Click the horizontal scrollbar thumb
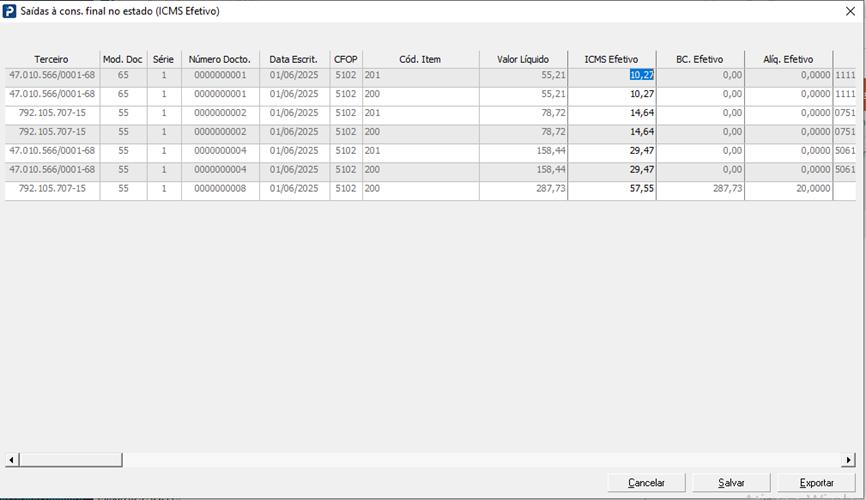The height and width of the screenshot is (500, 866). [x=71, y=460]
